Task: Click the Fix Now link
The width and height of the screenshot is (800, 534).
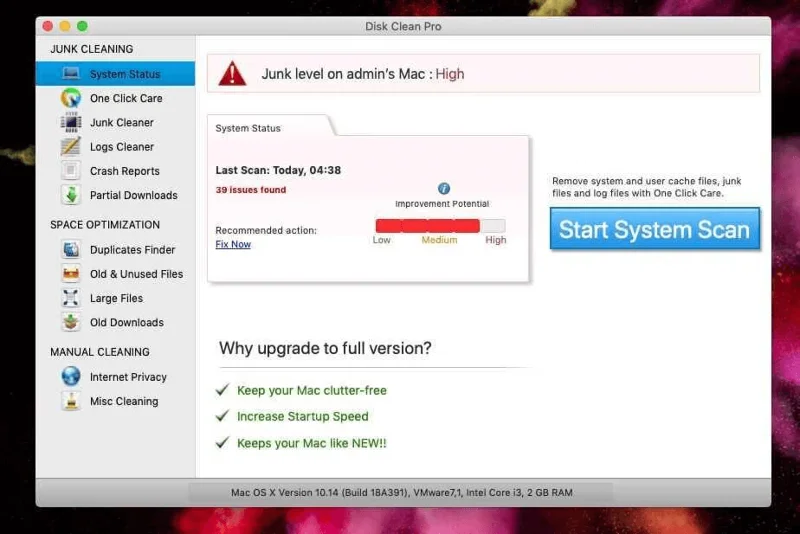Action: [x=233, y=244]
